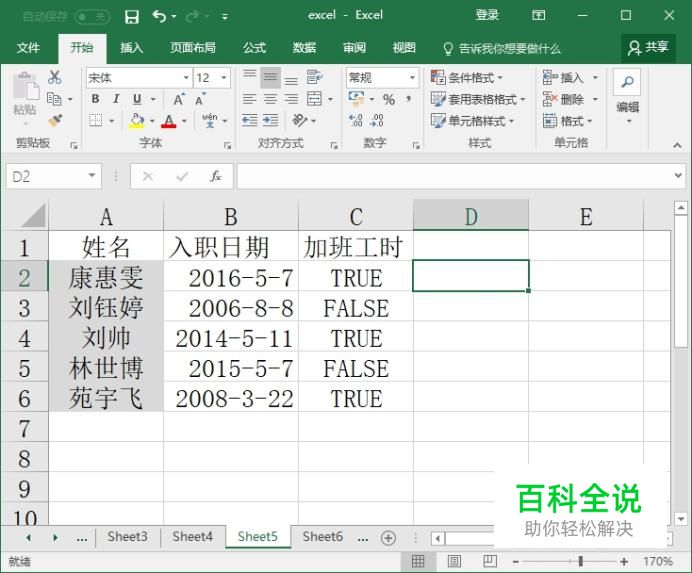The height and width of the screenshot is (573, 692).
Task: Click zoom out minus button
Action: (x=515, y=562)
